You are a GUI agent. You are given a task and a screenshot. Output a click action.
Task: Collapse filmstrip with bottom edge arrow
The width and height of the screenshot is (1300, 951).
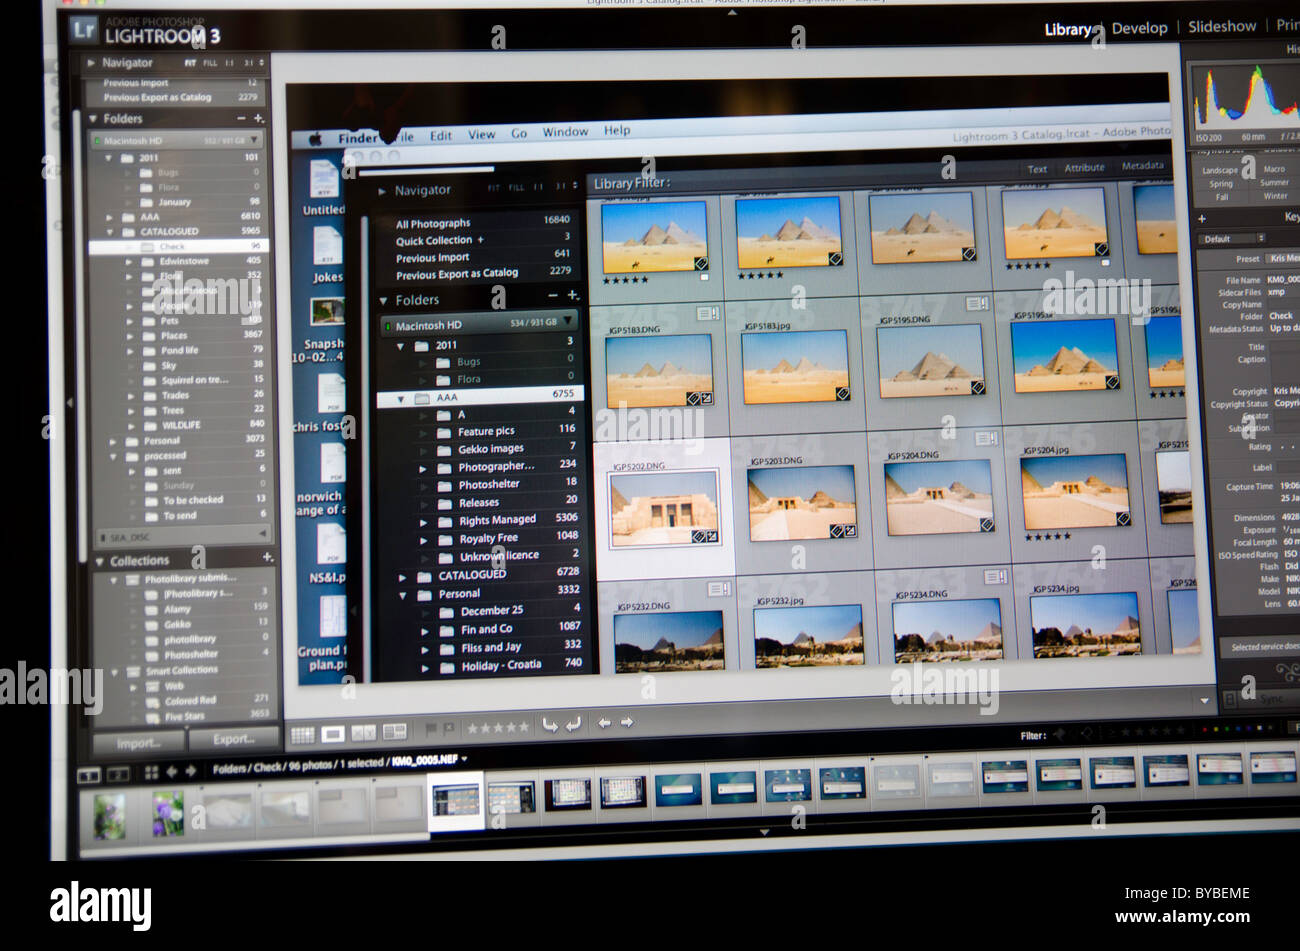pos(764,832)
